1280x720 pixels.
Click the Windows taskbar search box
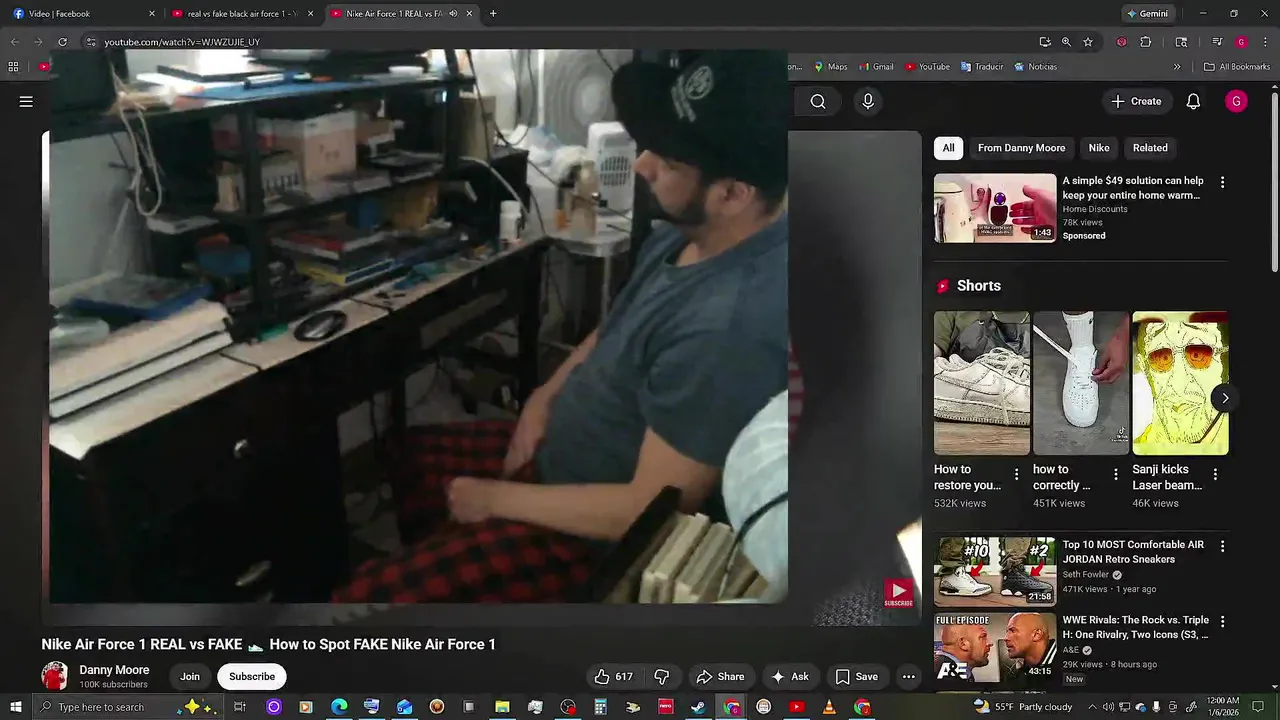130,707
